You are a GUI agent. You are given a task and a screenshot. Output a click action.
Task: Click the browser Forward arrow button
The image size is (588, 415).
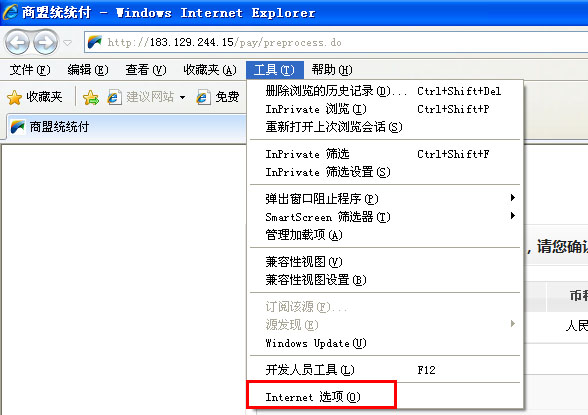pos(45,42)
